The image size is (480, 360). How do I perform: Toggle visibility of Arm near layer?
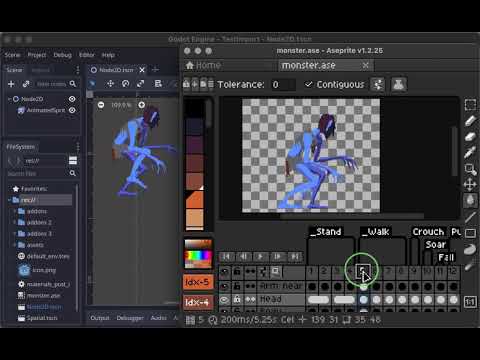click(x=224, y=286)
